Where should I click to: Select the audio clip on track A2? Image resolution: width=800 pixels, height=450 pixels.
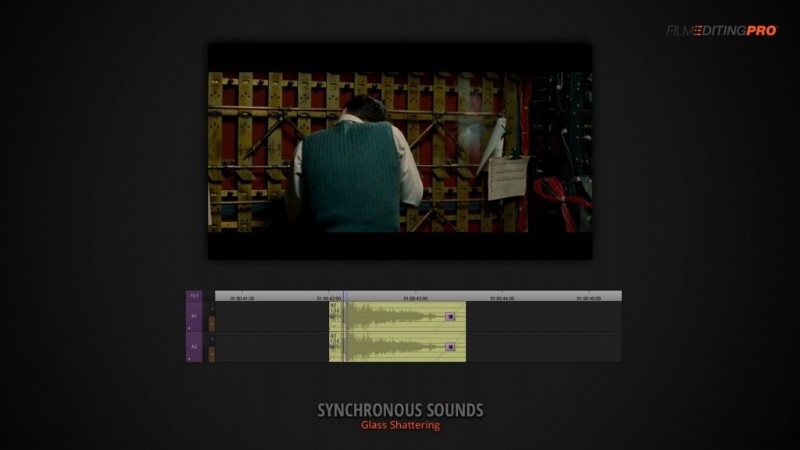tap(397, 347)
